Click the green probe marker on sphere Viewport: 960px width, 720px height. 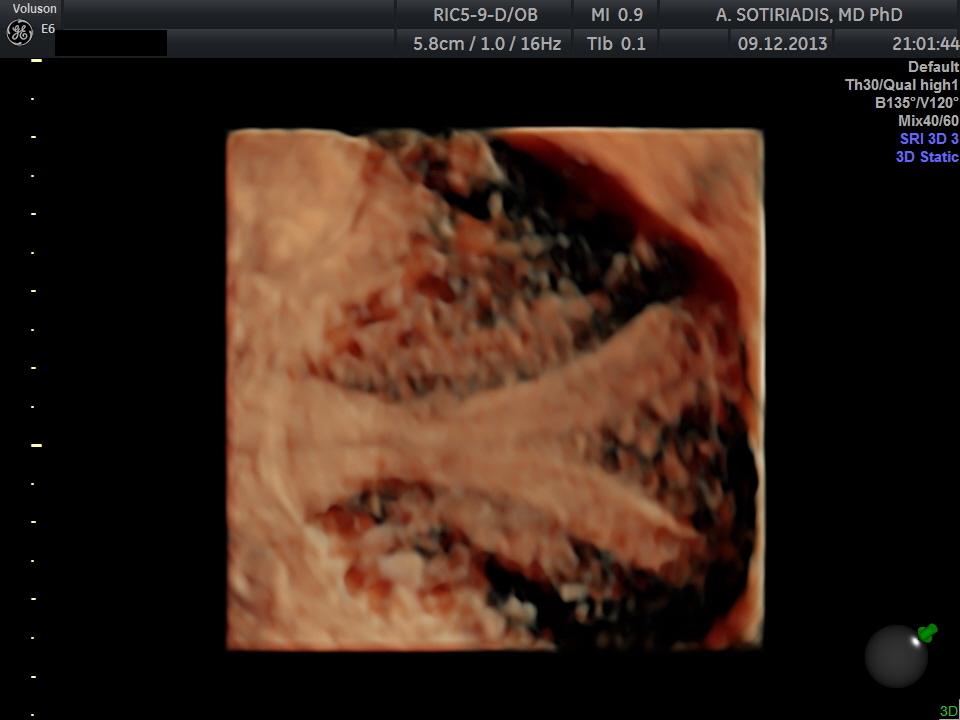927,632
